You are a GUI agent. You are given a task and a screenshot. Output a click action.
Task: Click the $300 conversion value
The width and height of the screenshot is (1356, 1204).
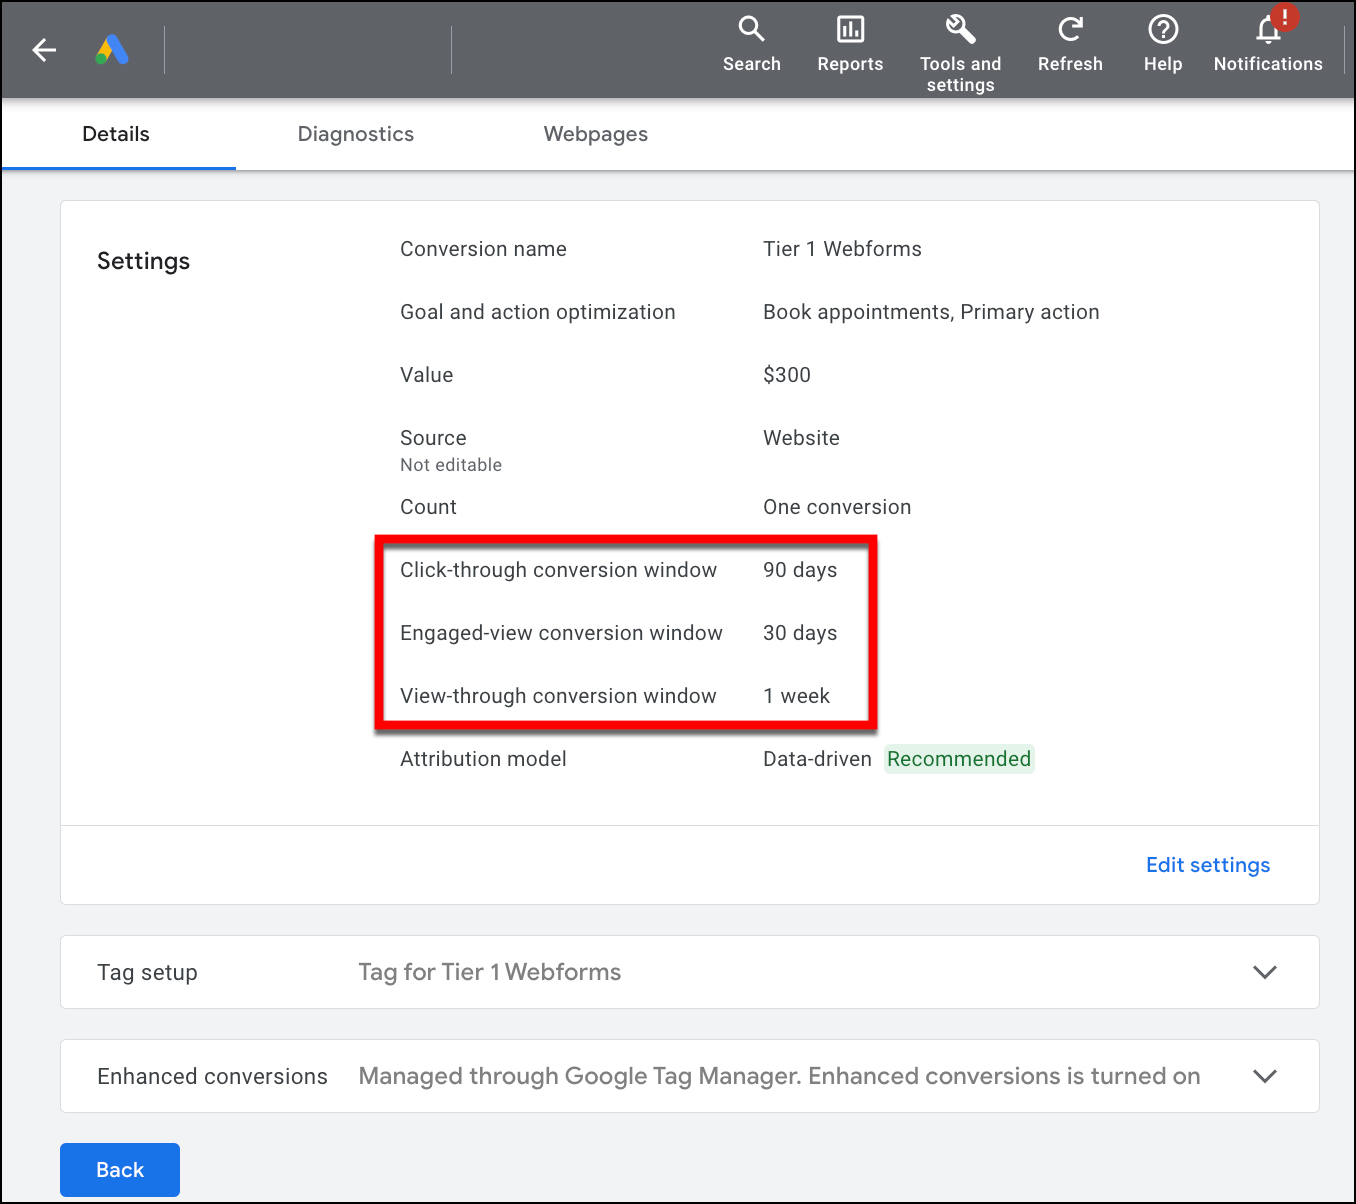tap(787, 375)
